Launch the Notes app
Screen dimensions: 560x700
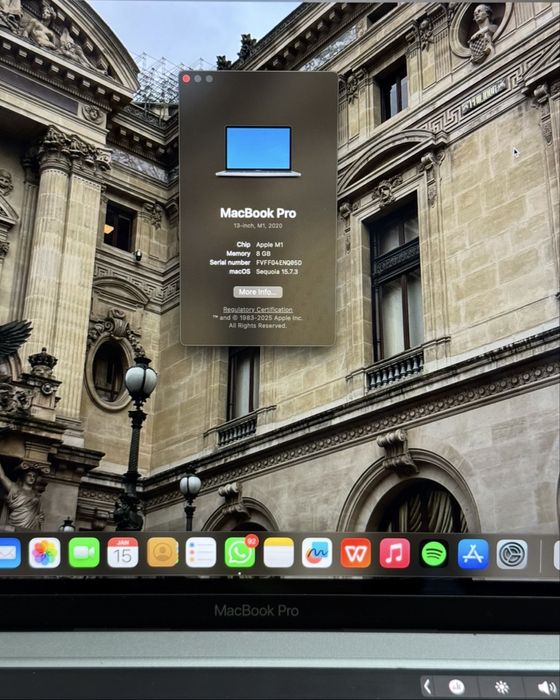[x=279, y=553]
